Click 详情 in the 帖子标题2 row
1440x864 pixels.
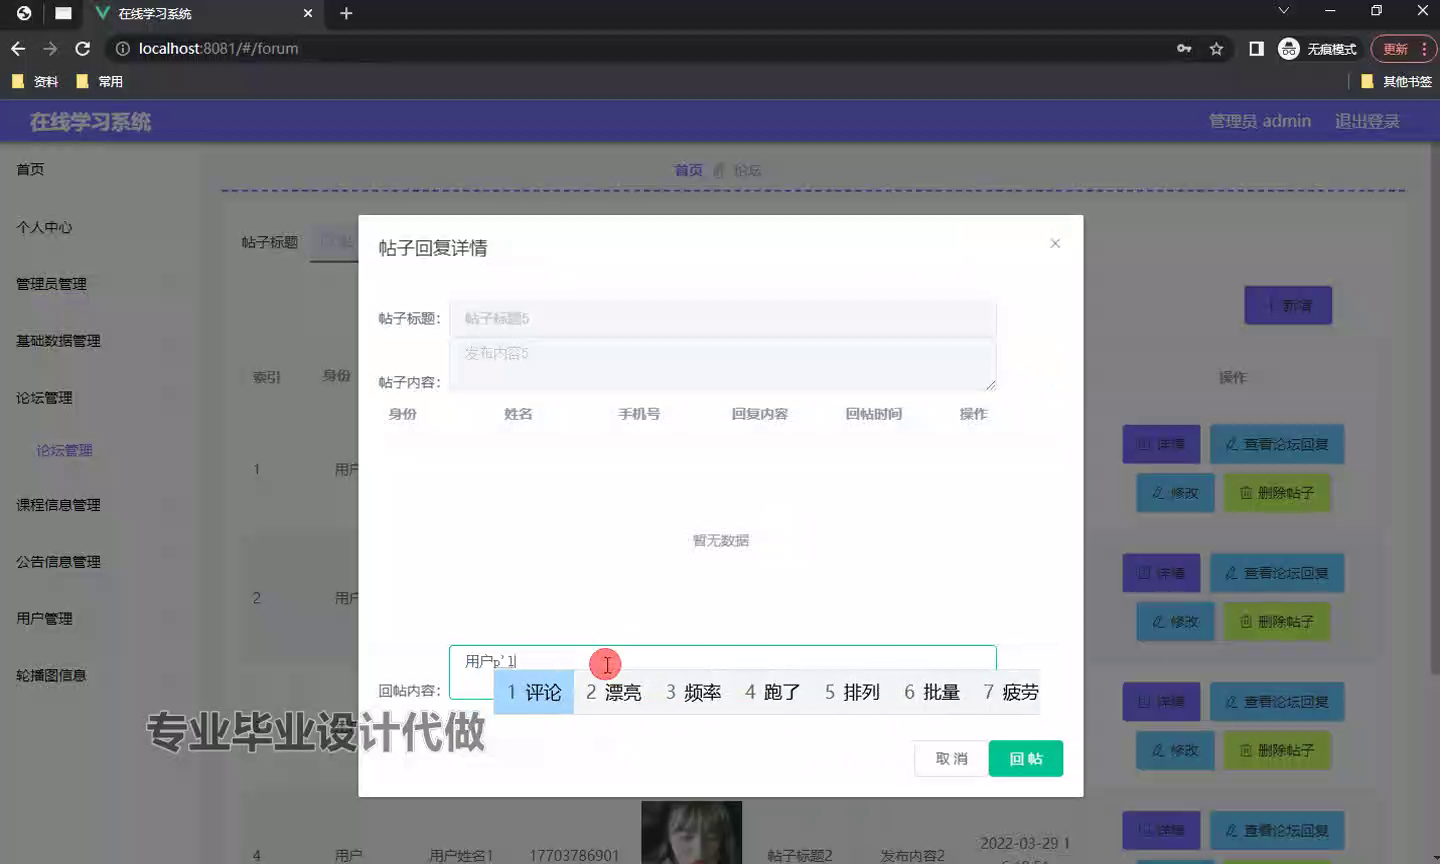point(1161,830)
